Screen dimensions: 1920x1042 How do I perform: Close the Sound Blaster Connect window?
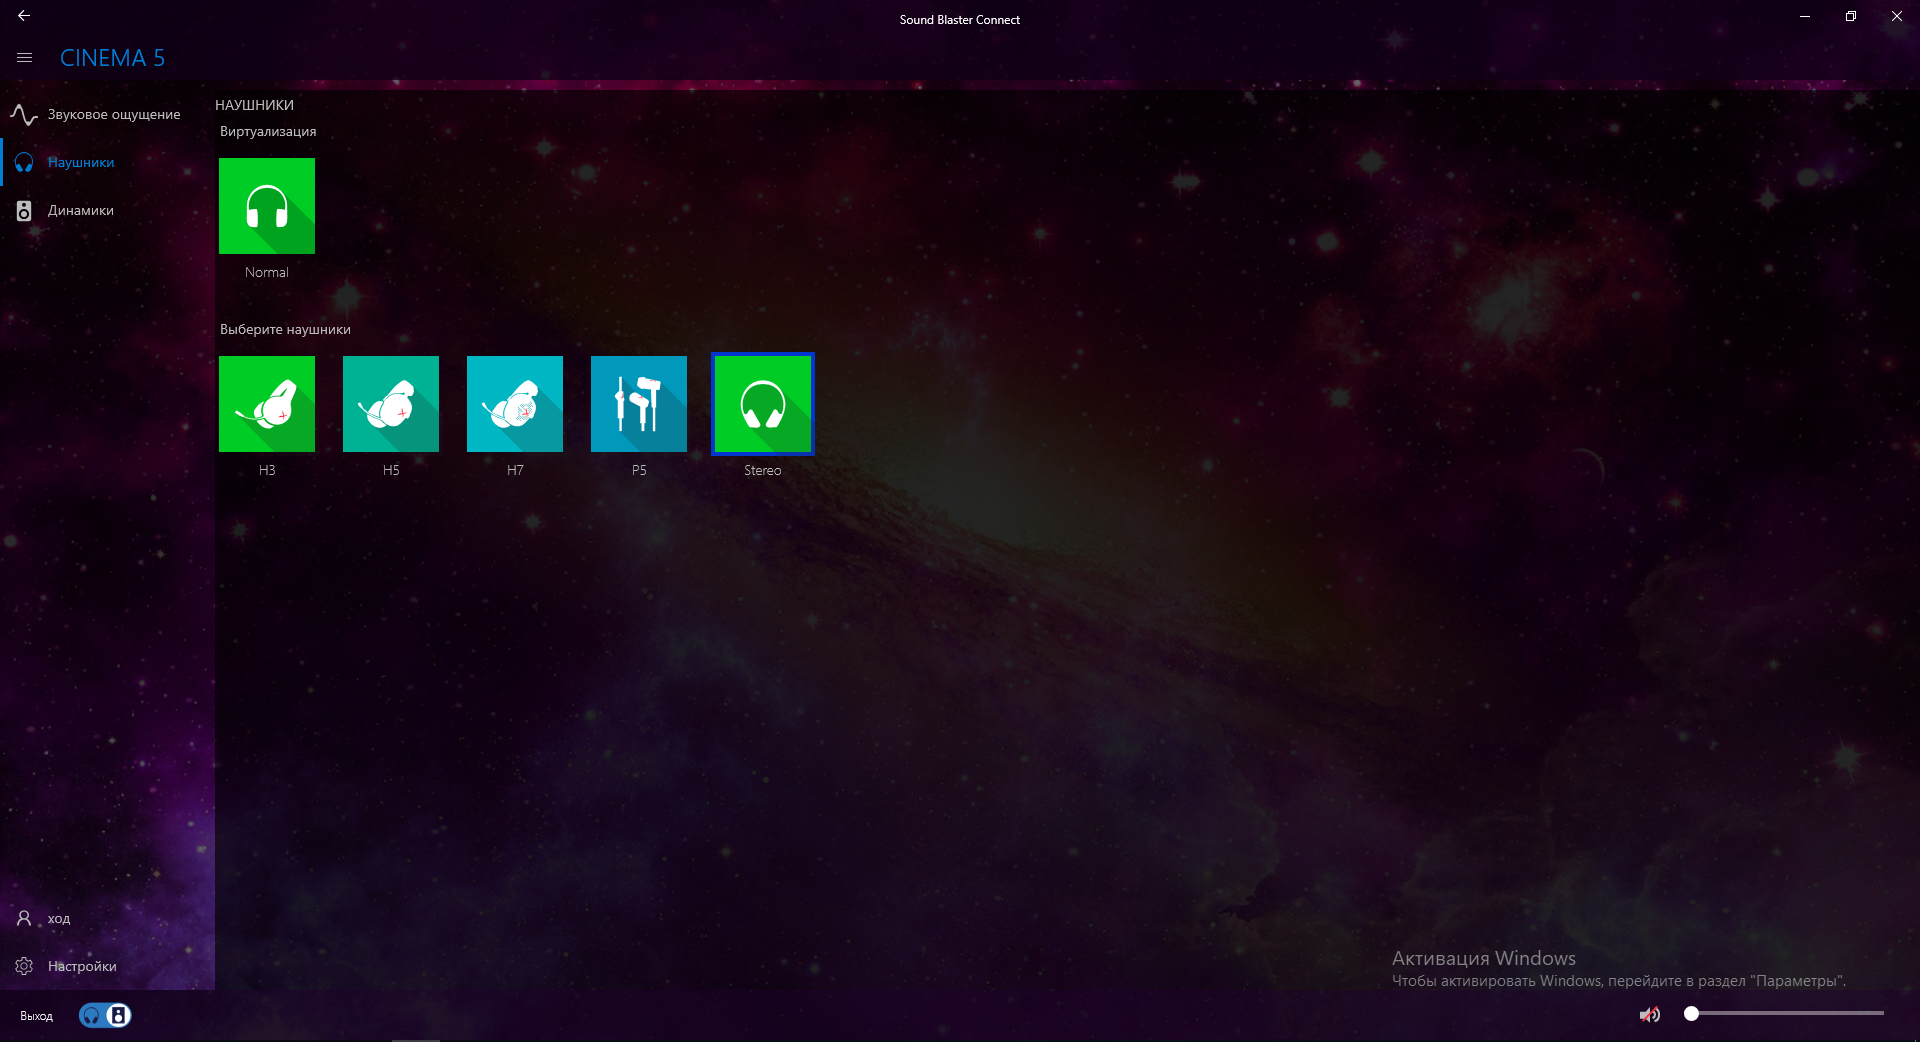tap(1897, 16)
